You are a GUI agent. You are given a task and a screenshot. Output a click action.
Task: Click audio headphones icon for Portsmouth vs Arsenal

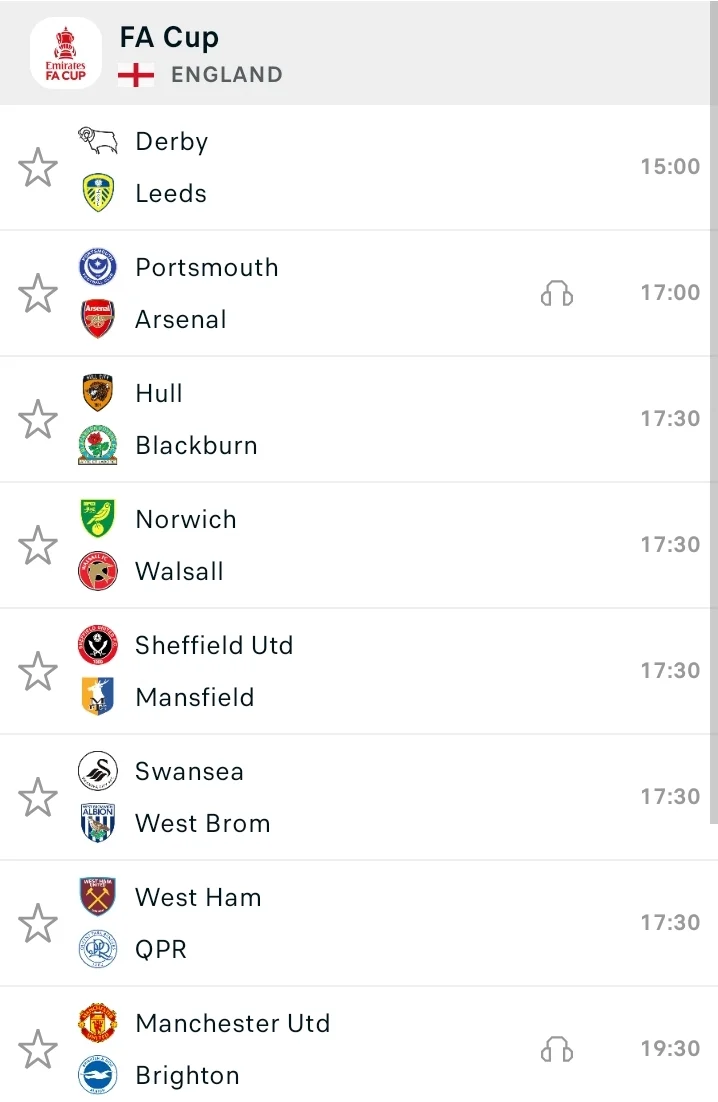[557, 293]
